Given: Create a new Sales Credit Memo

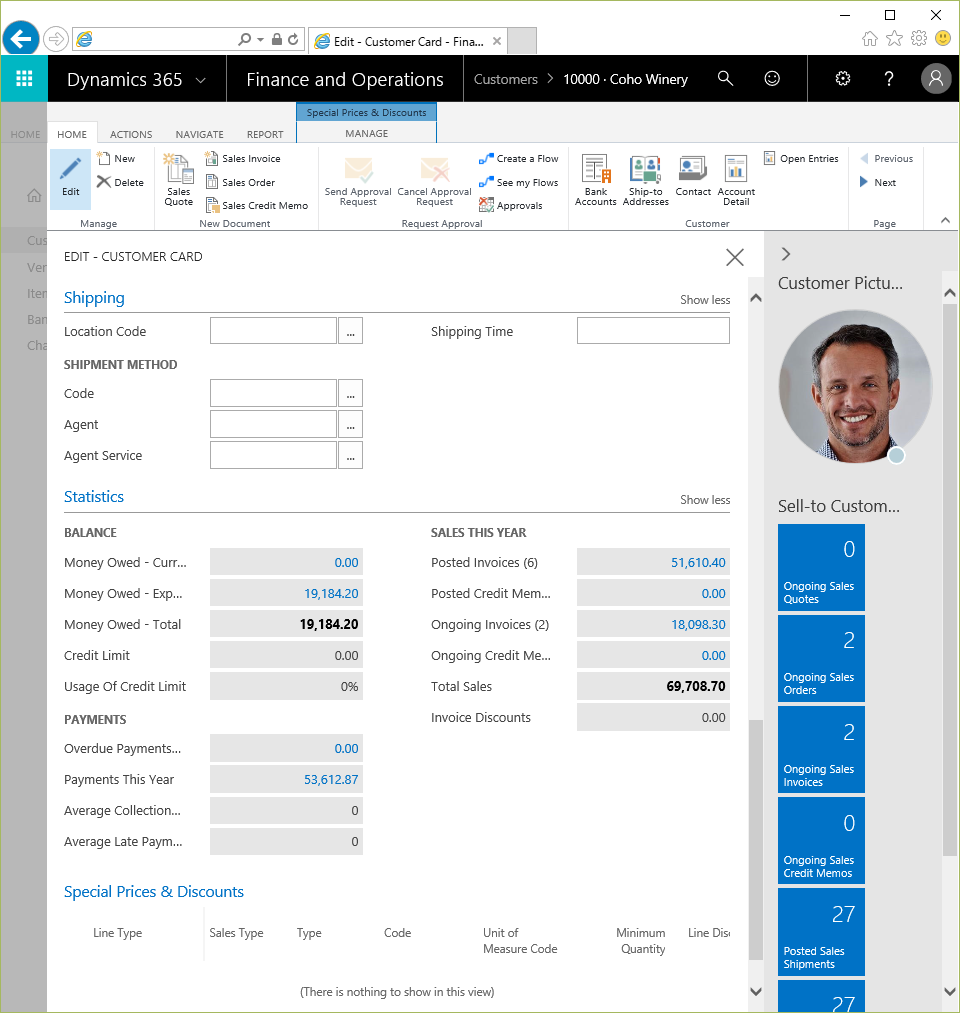Looking at the screenshot, I should (257, 205).
